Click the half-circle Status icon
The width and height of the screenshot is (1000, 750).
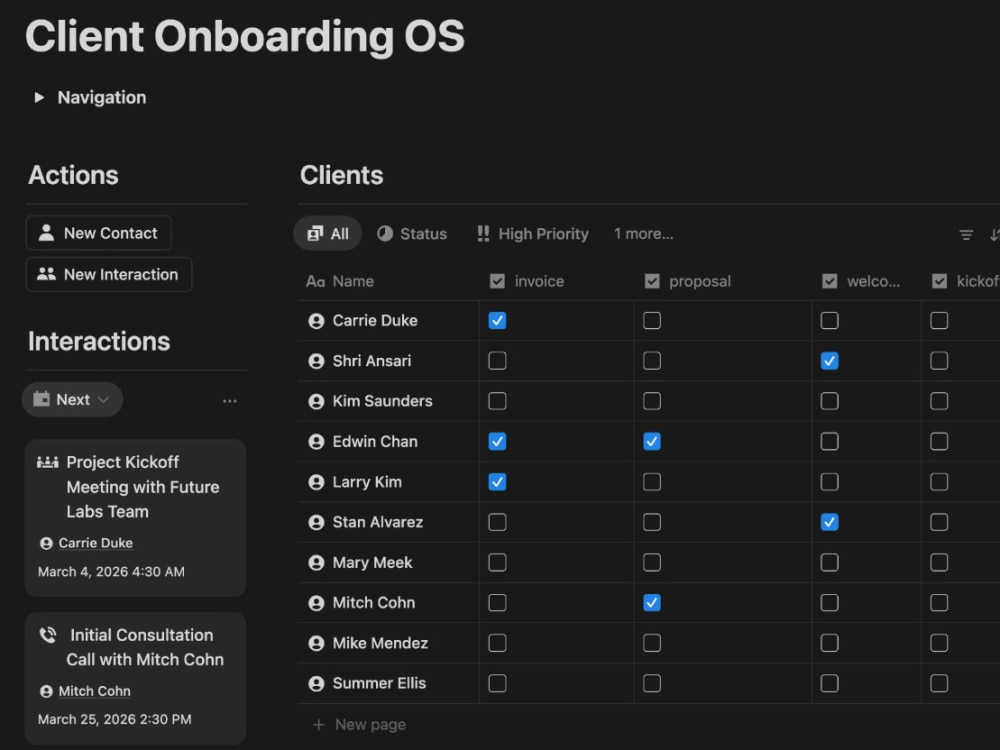pos(385,233)
